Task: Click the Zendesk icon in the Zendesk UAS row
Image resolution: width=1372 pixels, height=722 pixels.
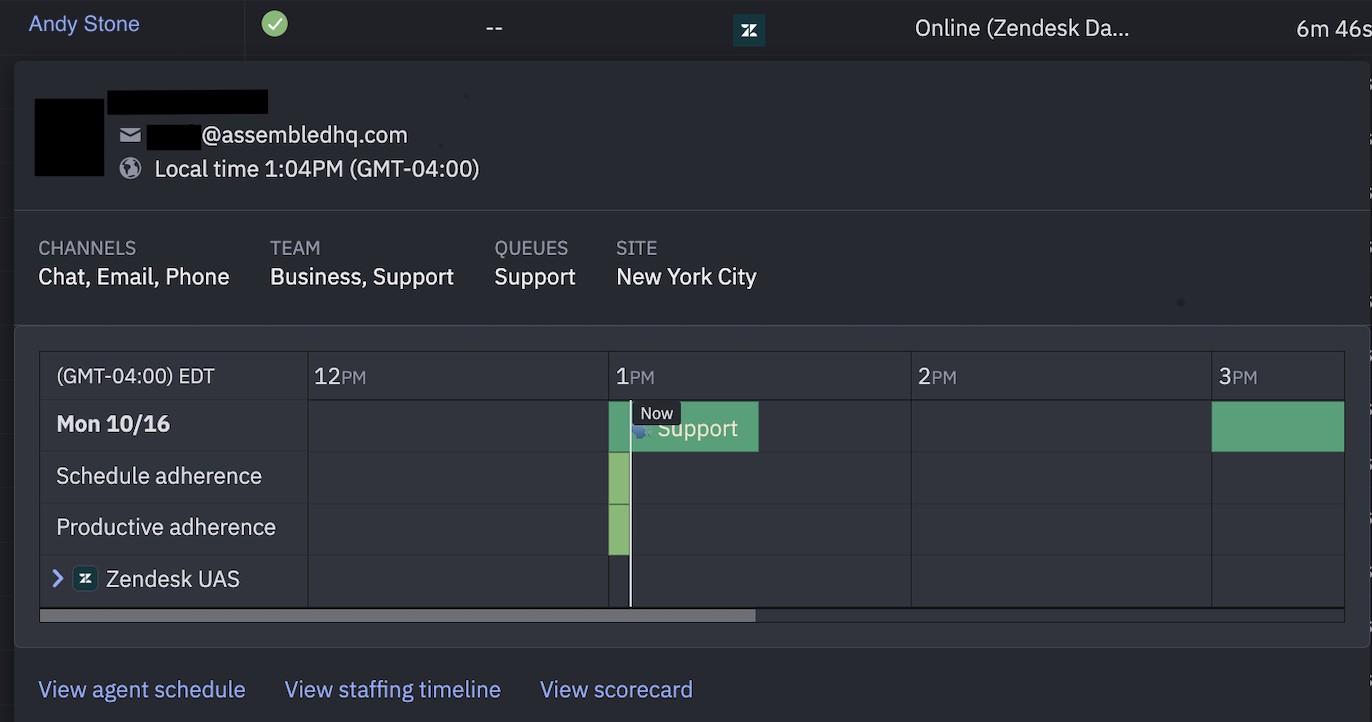Action: pos(85,578)
